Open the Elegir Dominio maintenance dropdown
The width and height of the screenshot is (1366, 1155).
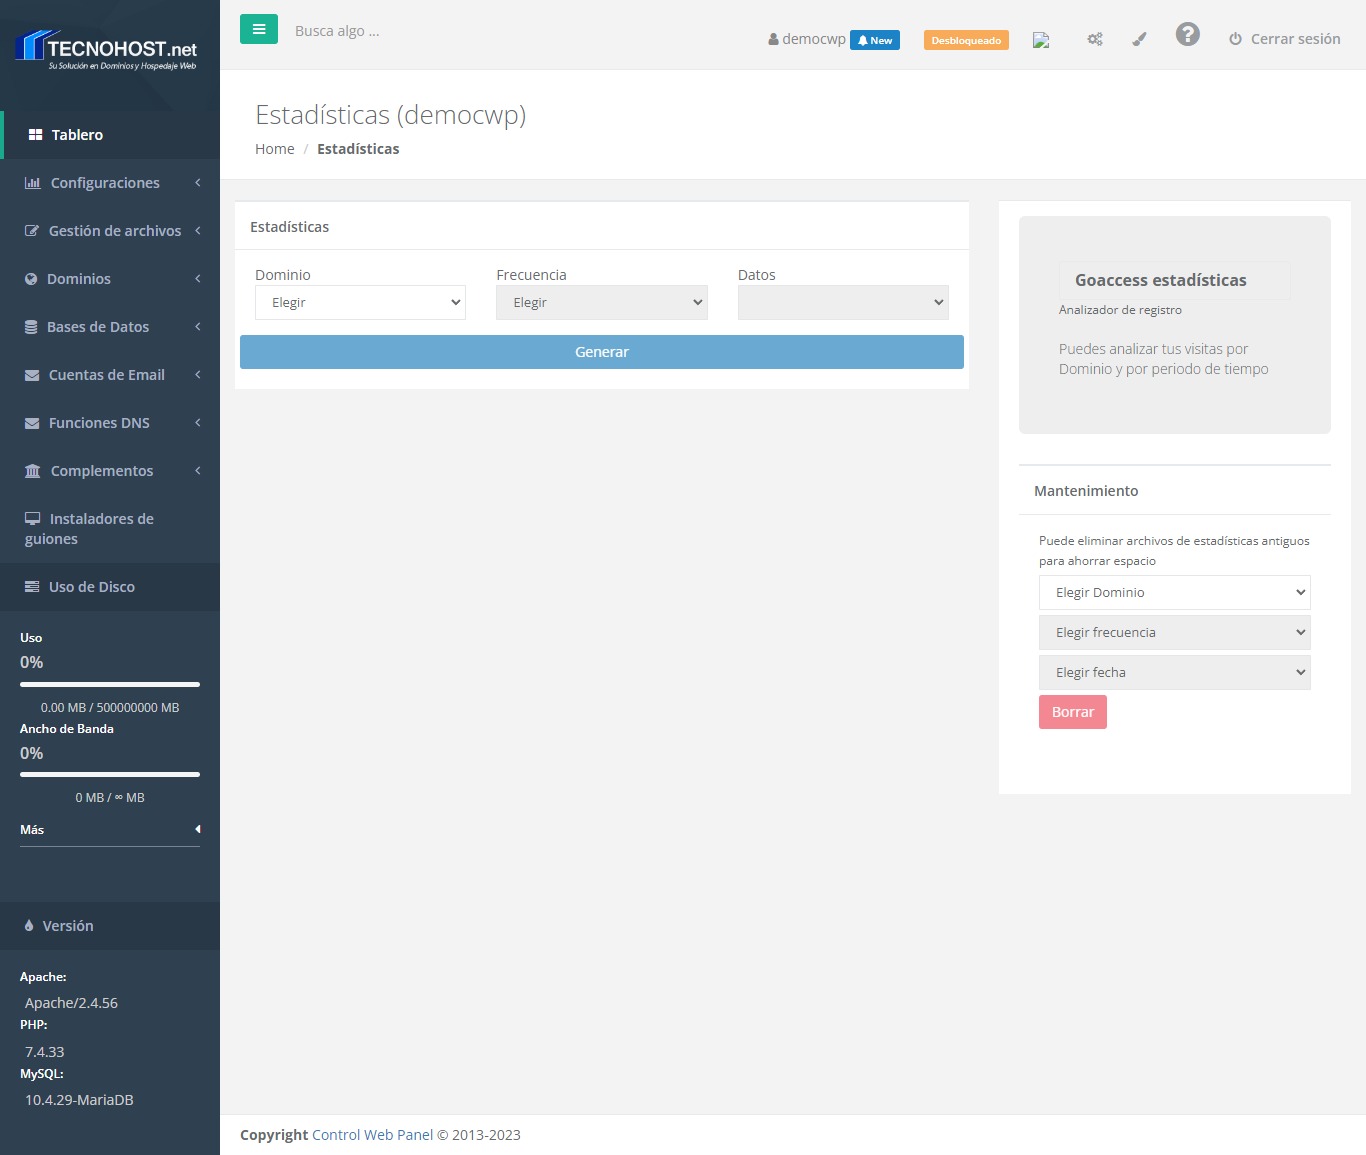point(1174,592)
